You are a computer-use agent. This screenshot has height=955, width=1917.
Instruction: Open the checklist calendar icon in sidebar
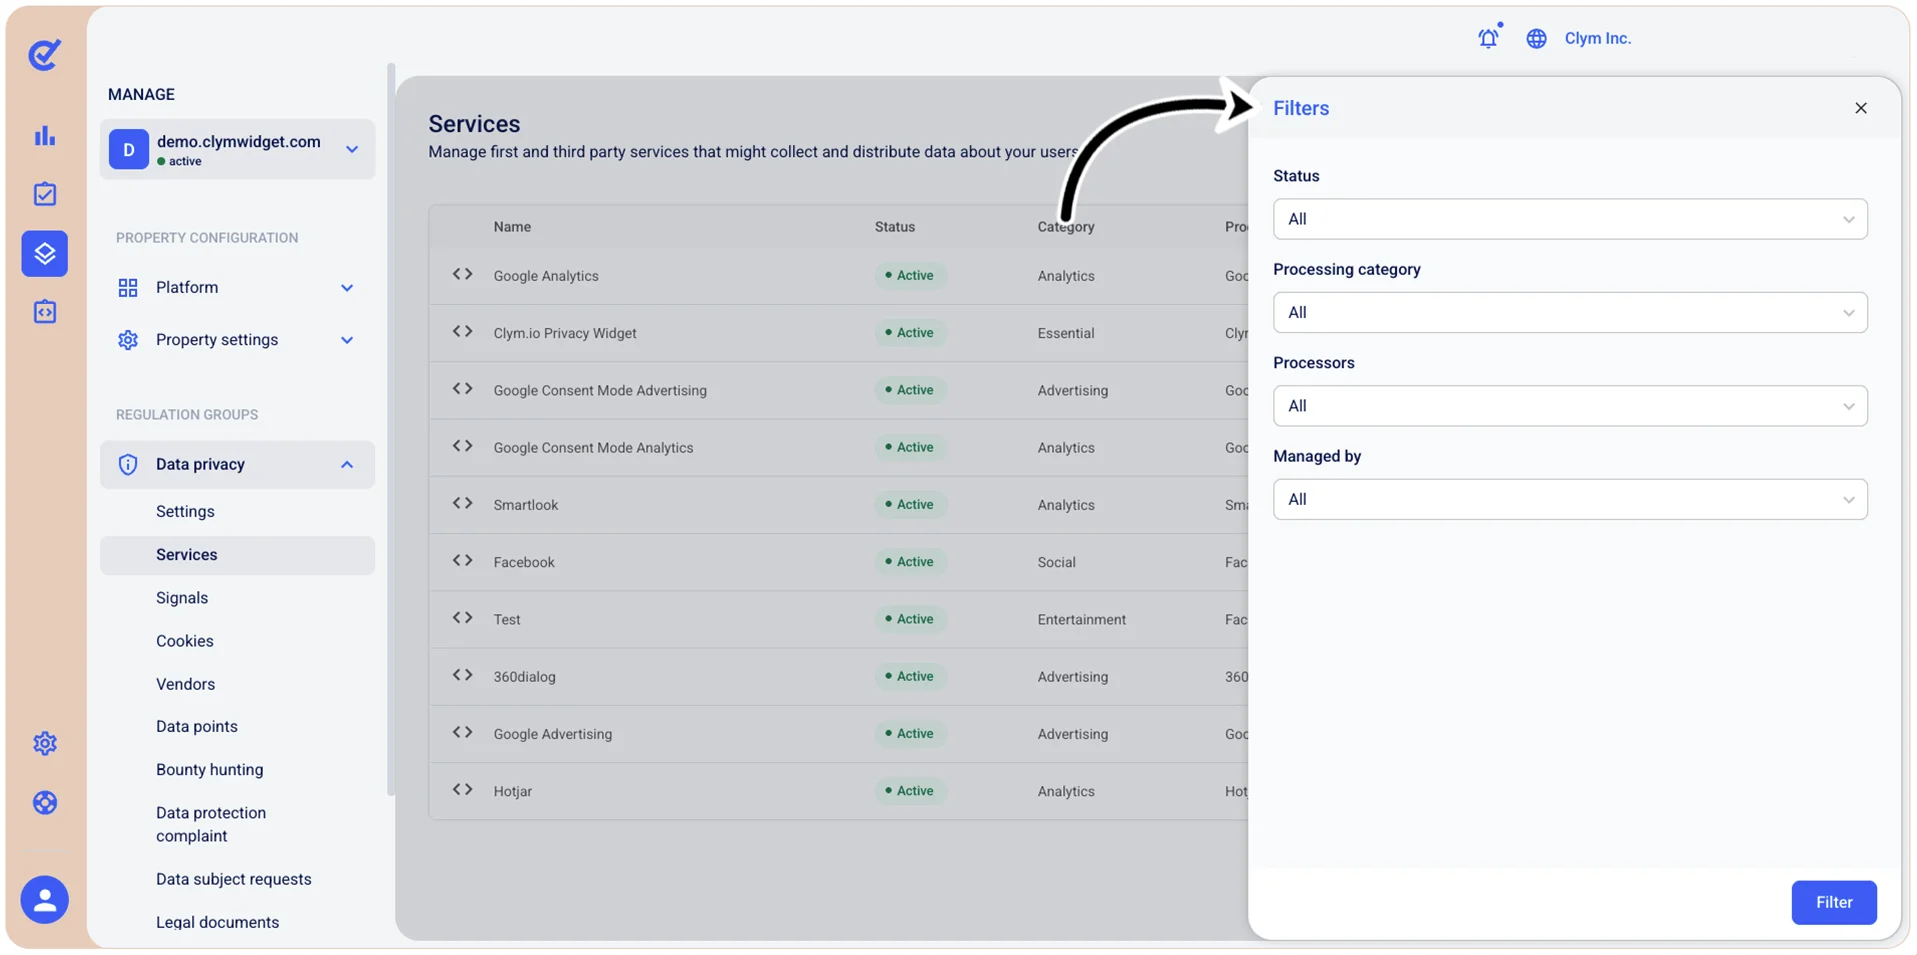click(45, 194)
